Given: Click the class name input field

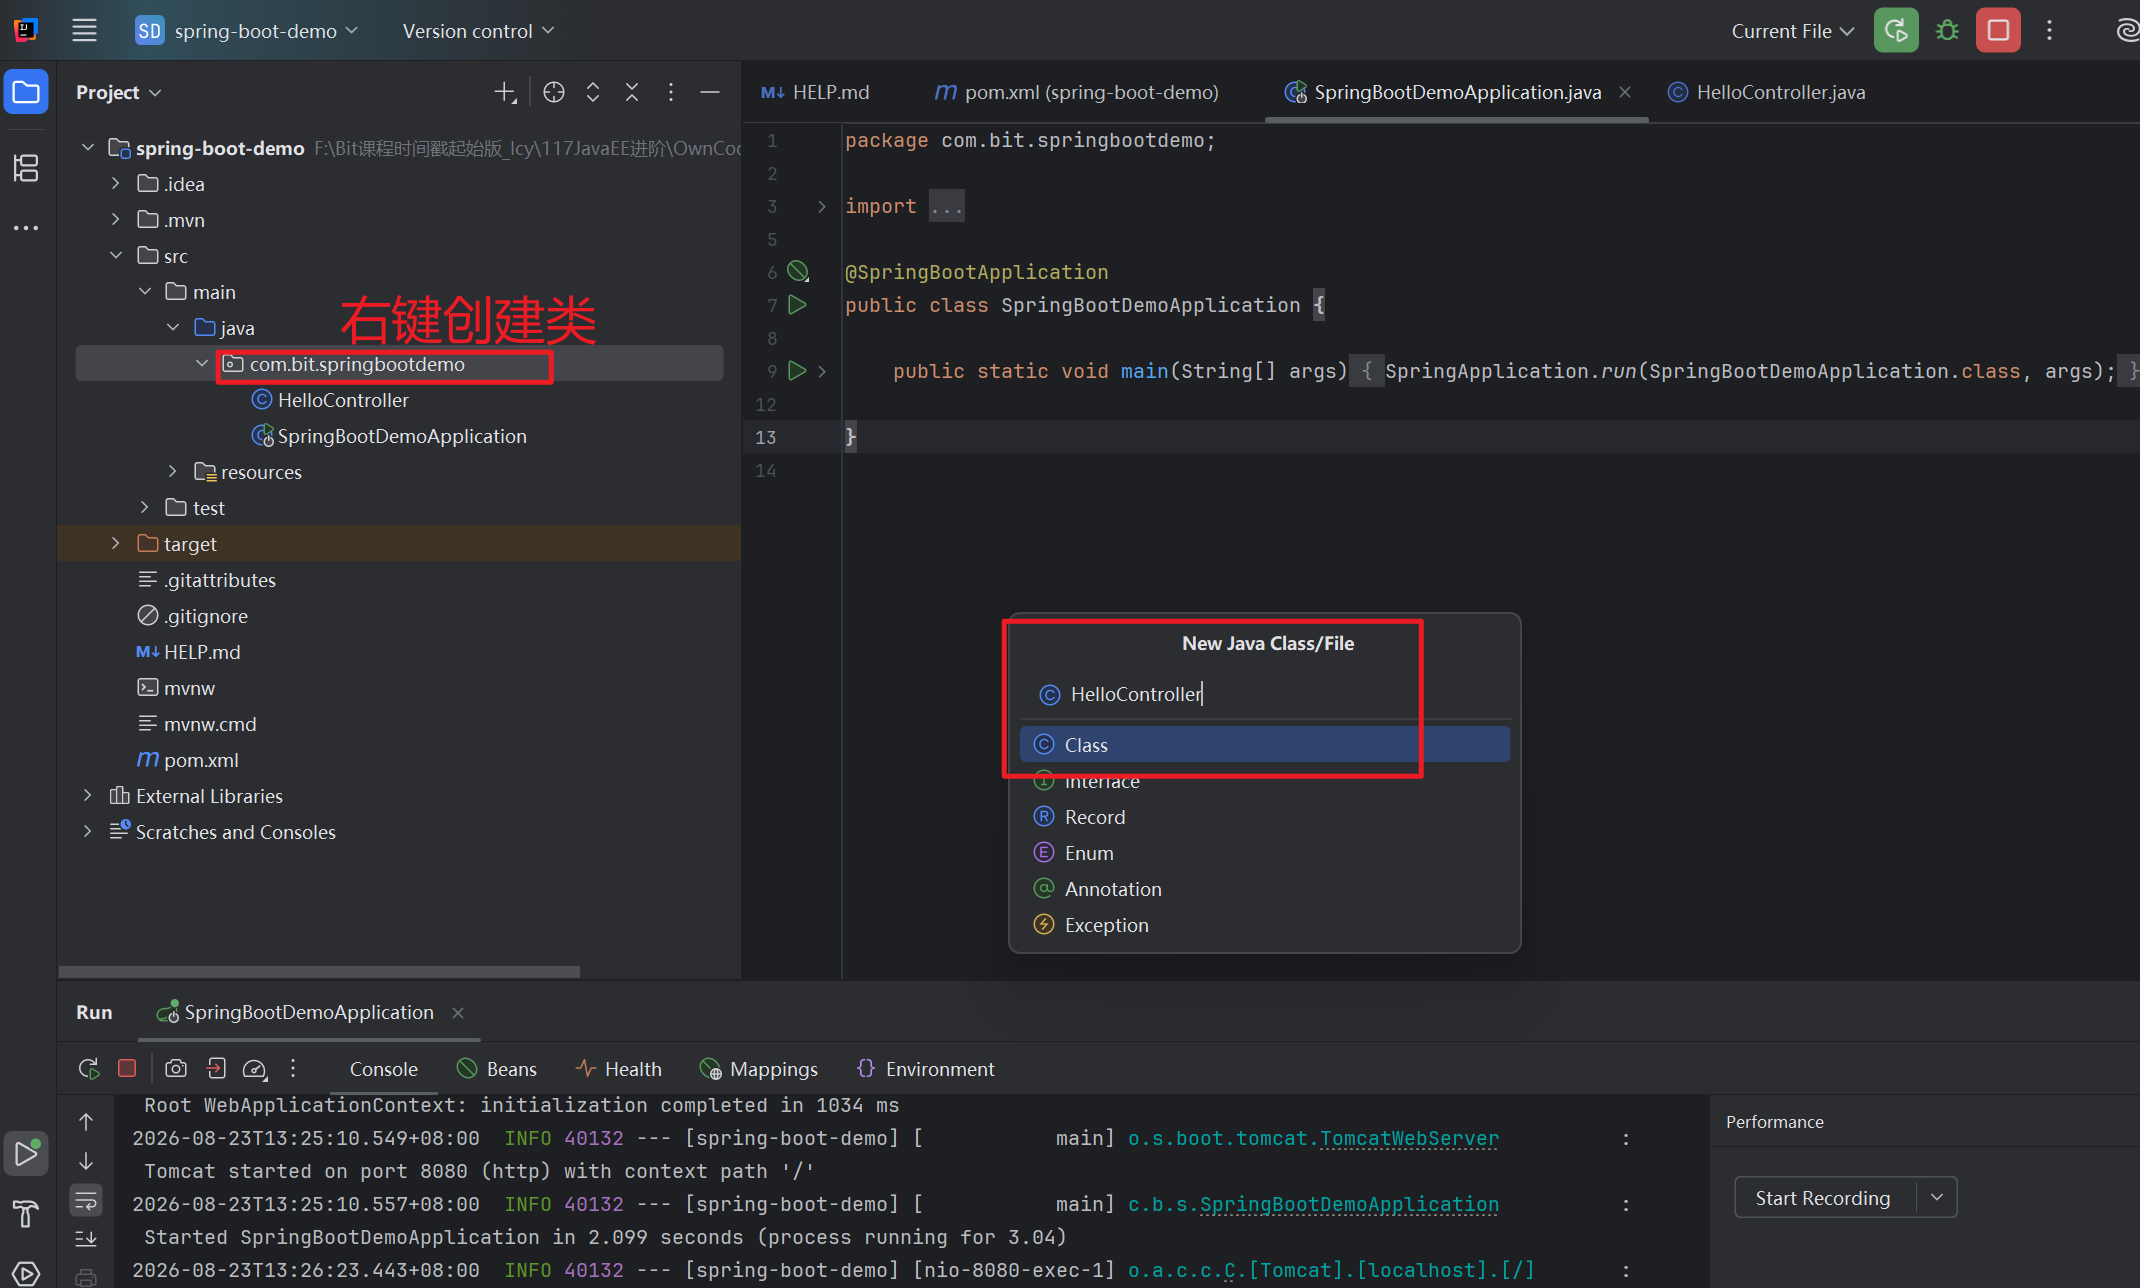Looking at the screenshot, I should pyautogui.click(x=1264, y=694).
